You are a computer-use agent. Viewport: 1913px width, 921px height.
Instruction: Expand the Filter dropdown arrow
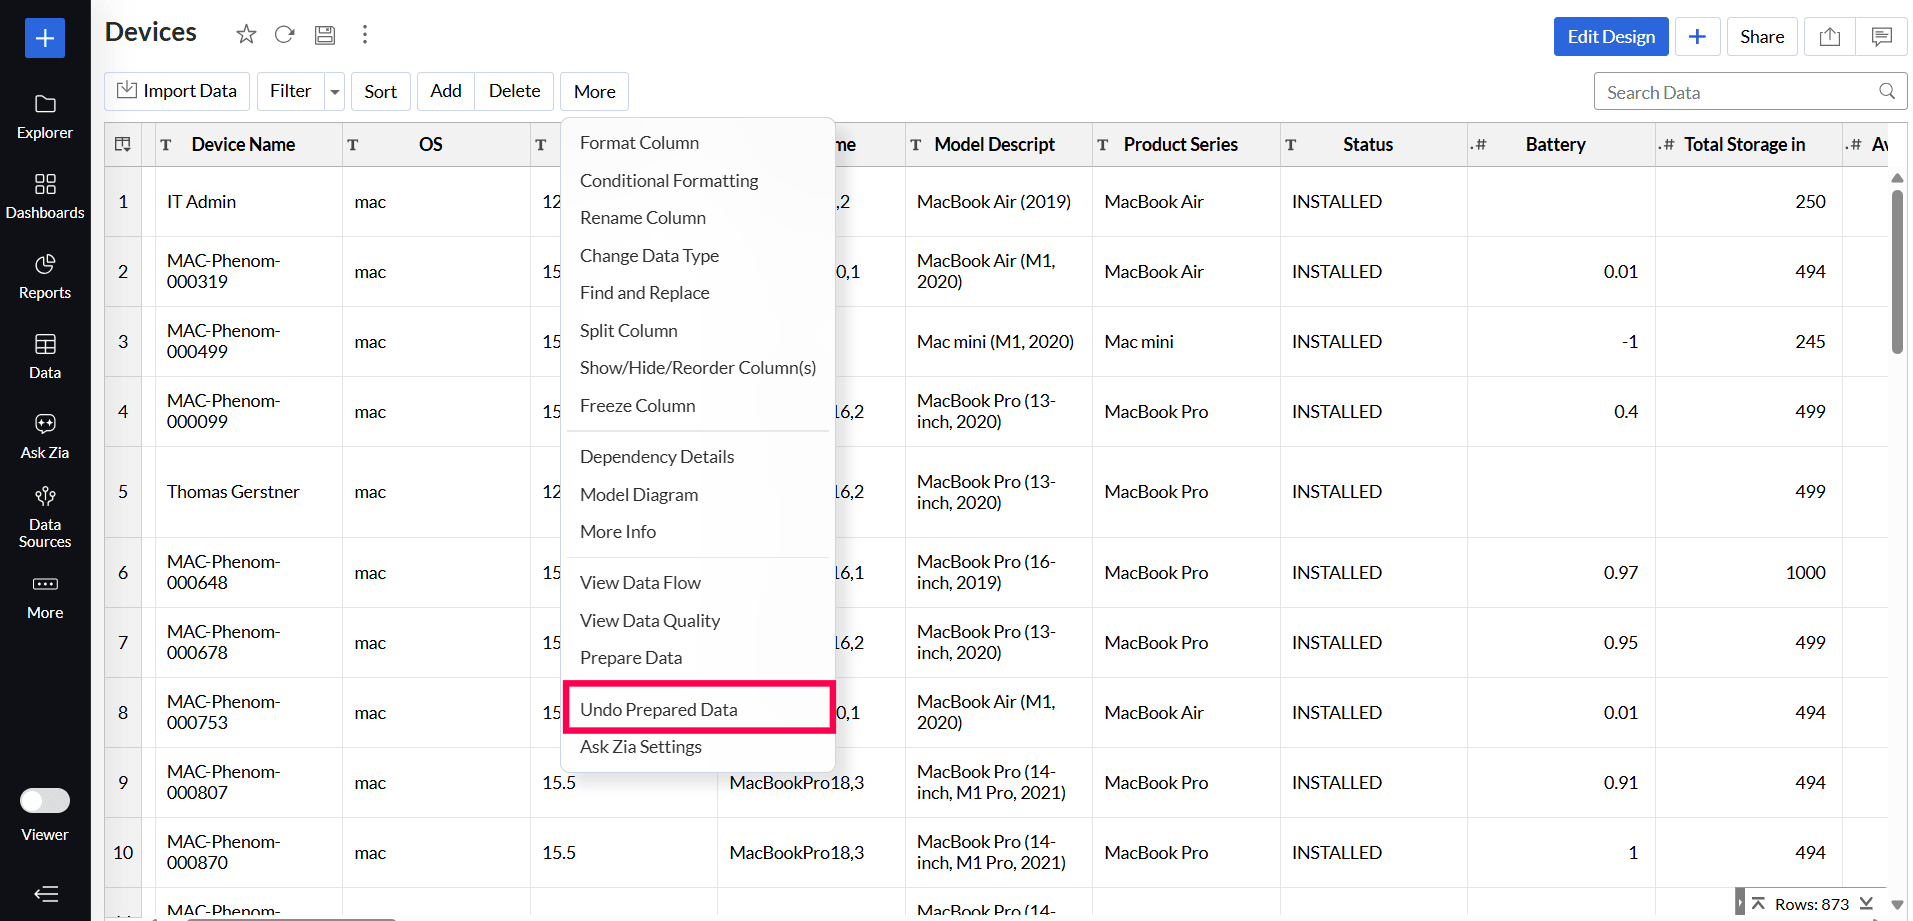point(335,92)
